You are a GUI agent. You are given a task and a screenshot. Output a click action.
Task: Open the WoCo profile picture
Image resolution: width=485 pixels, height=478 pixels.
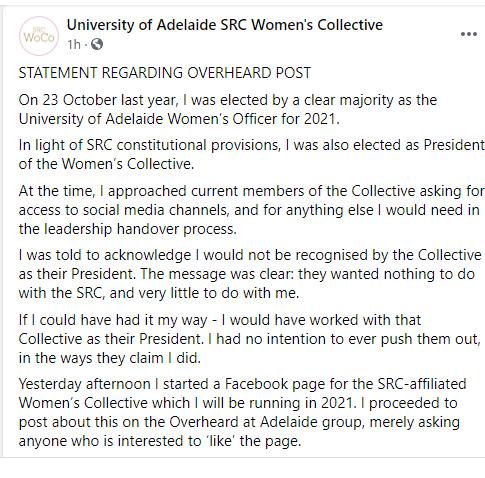pos(39,36)
